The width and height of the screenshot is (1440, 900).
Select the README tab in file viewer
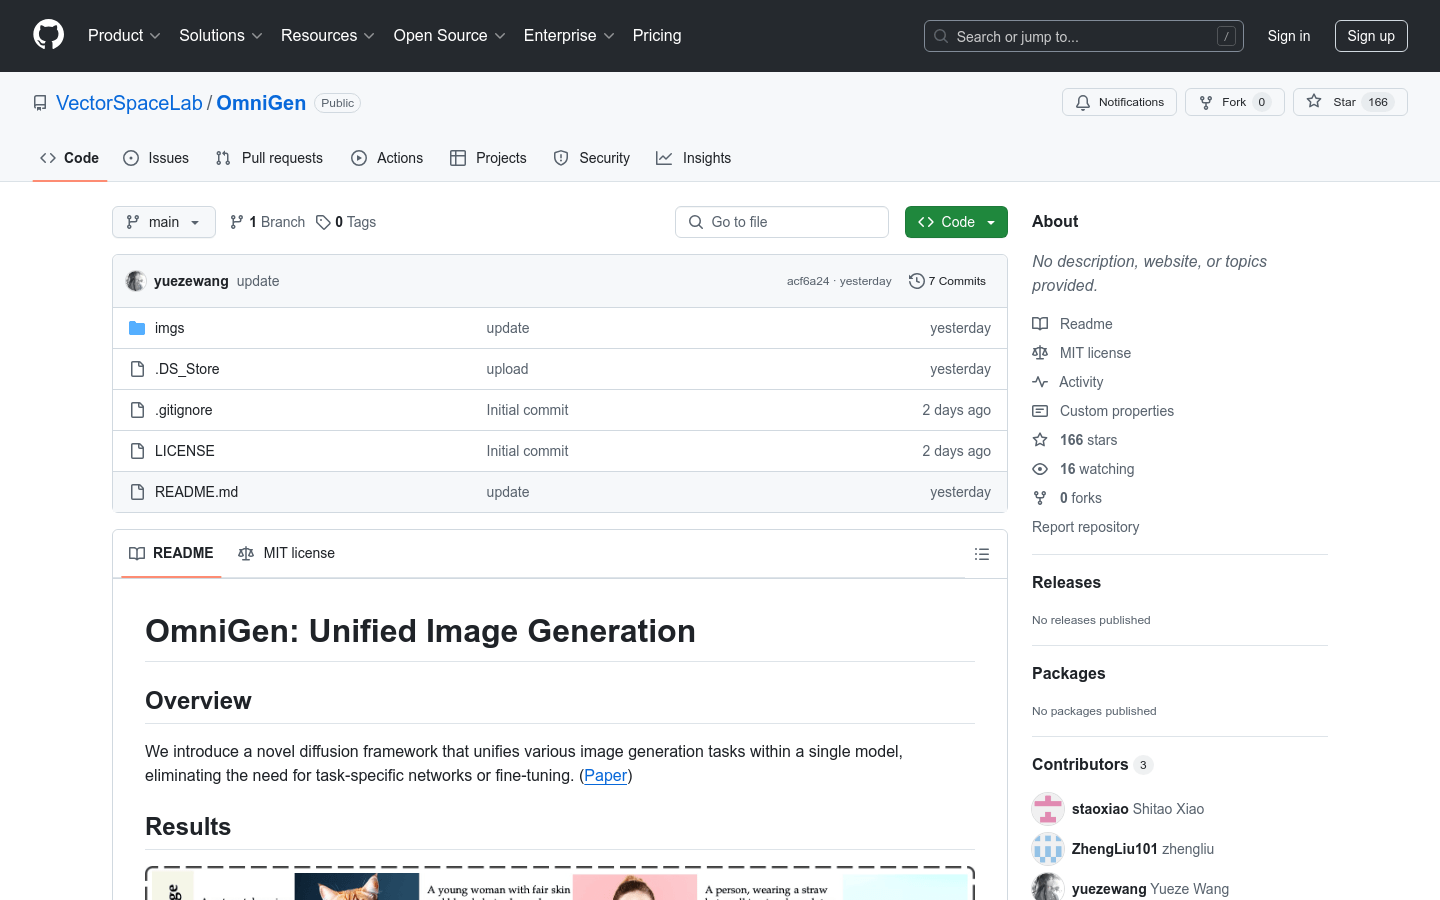click(x=171, y=553)
